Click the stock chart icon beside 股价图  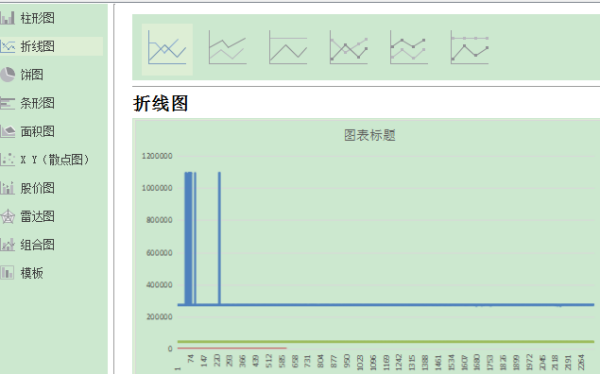coord(8,188)
